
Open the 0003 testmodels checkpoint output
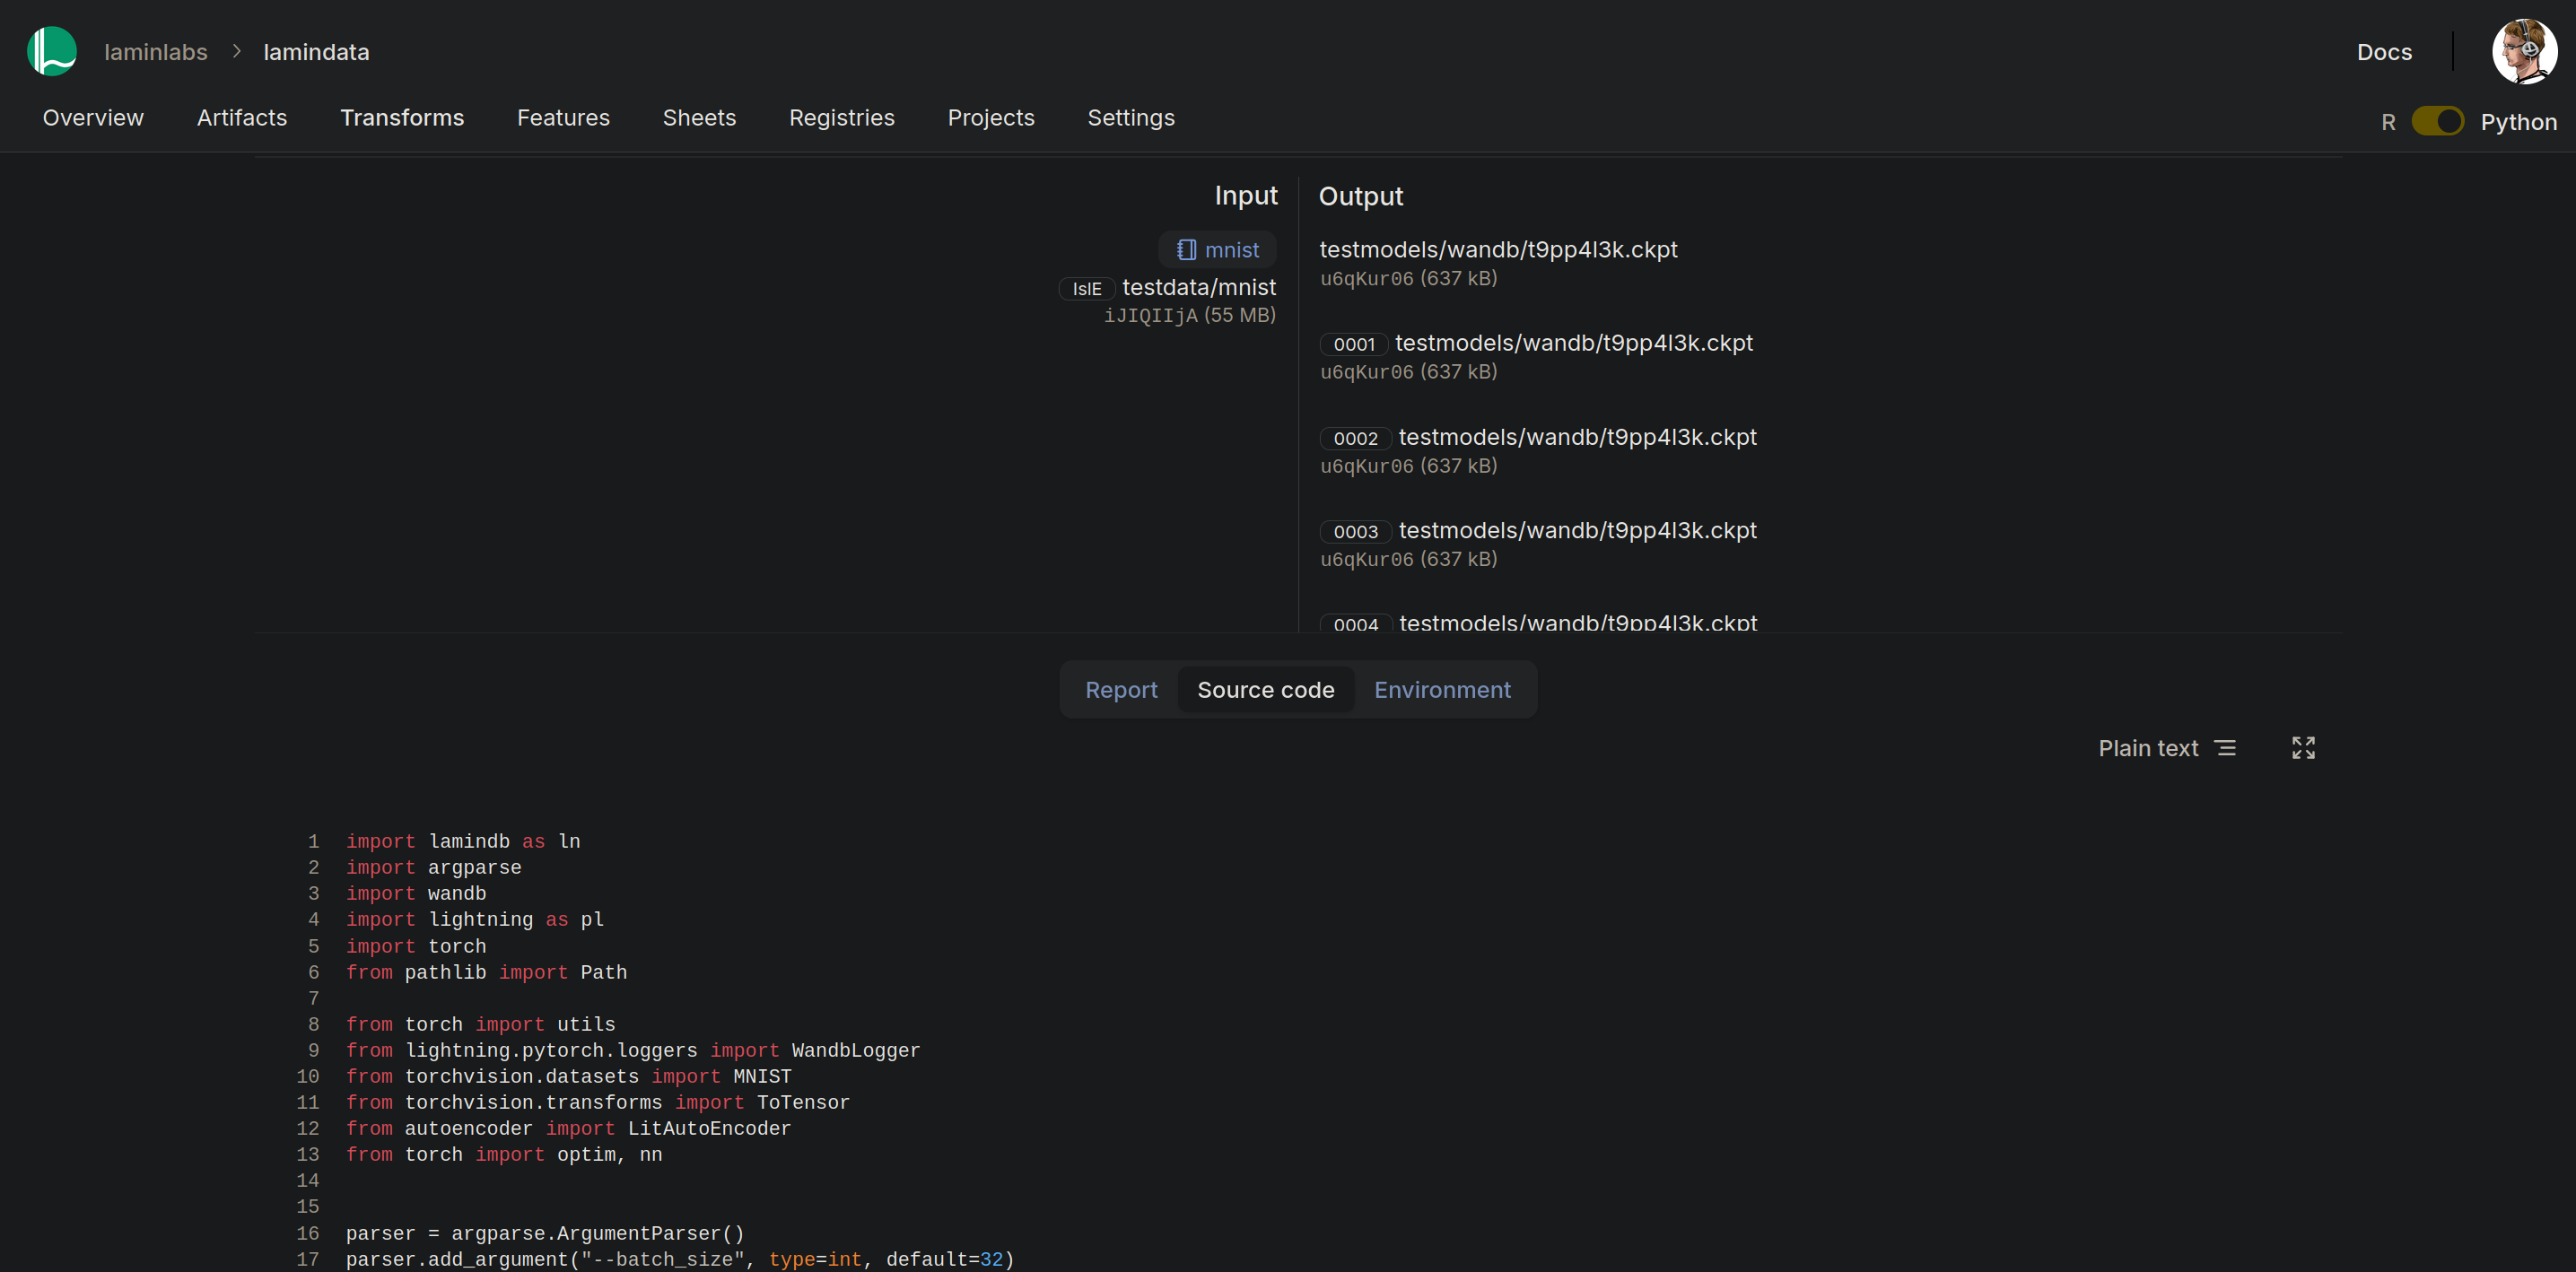click(x=1576, y=531)
